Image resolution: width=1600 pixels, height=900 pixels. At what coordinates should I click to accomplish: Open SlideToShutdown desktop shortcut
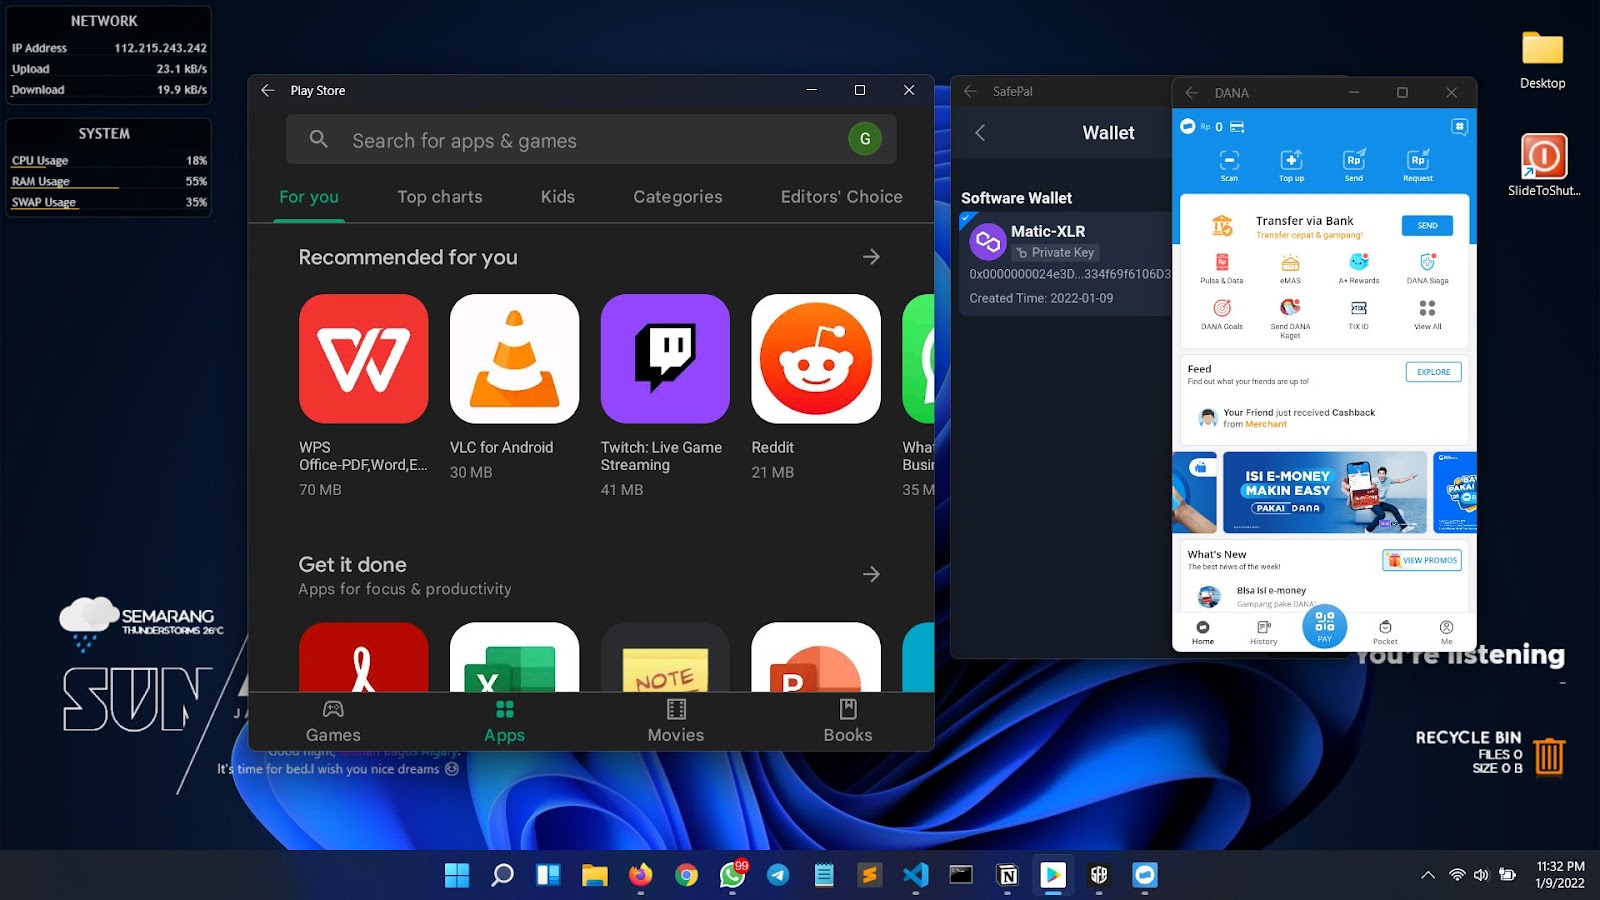1543,165
